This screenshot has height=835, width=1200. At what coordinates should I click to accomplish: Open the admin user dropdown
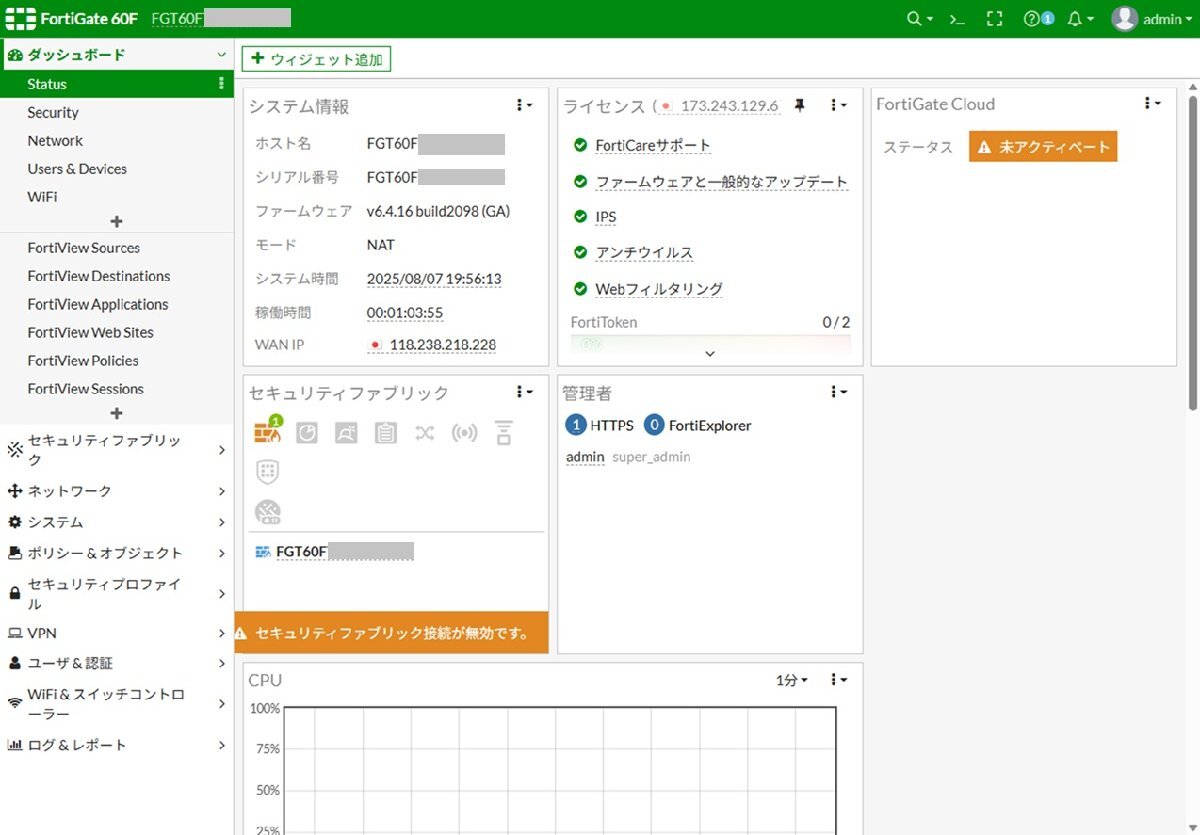click(1152, 19)
